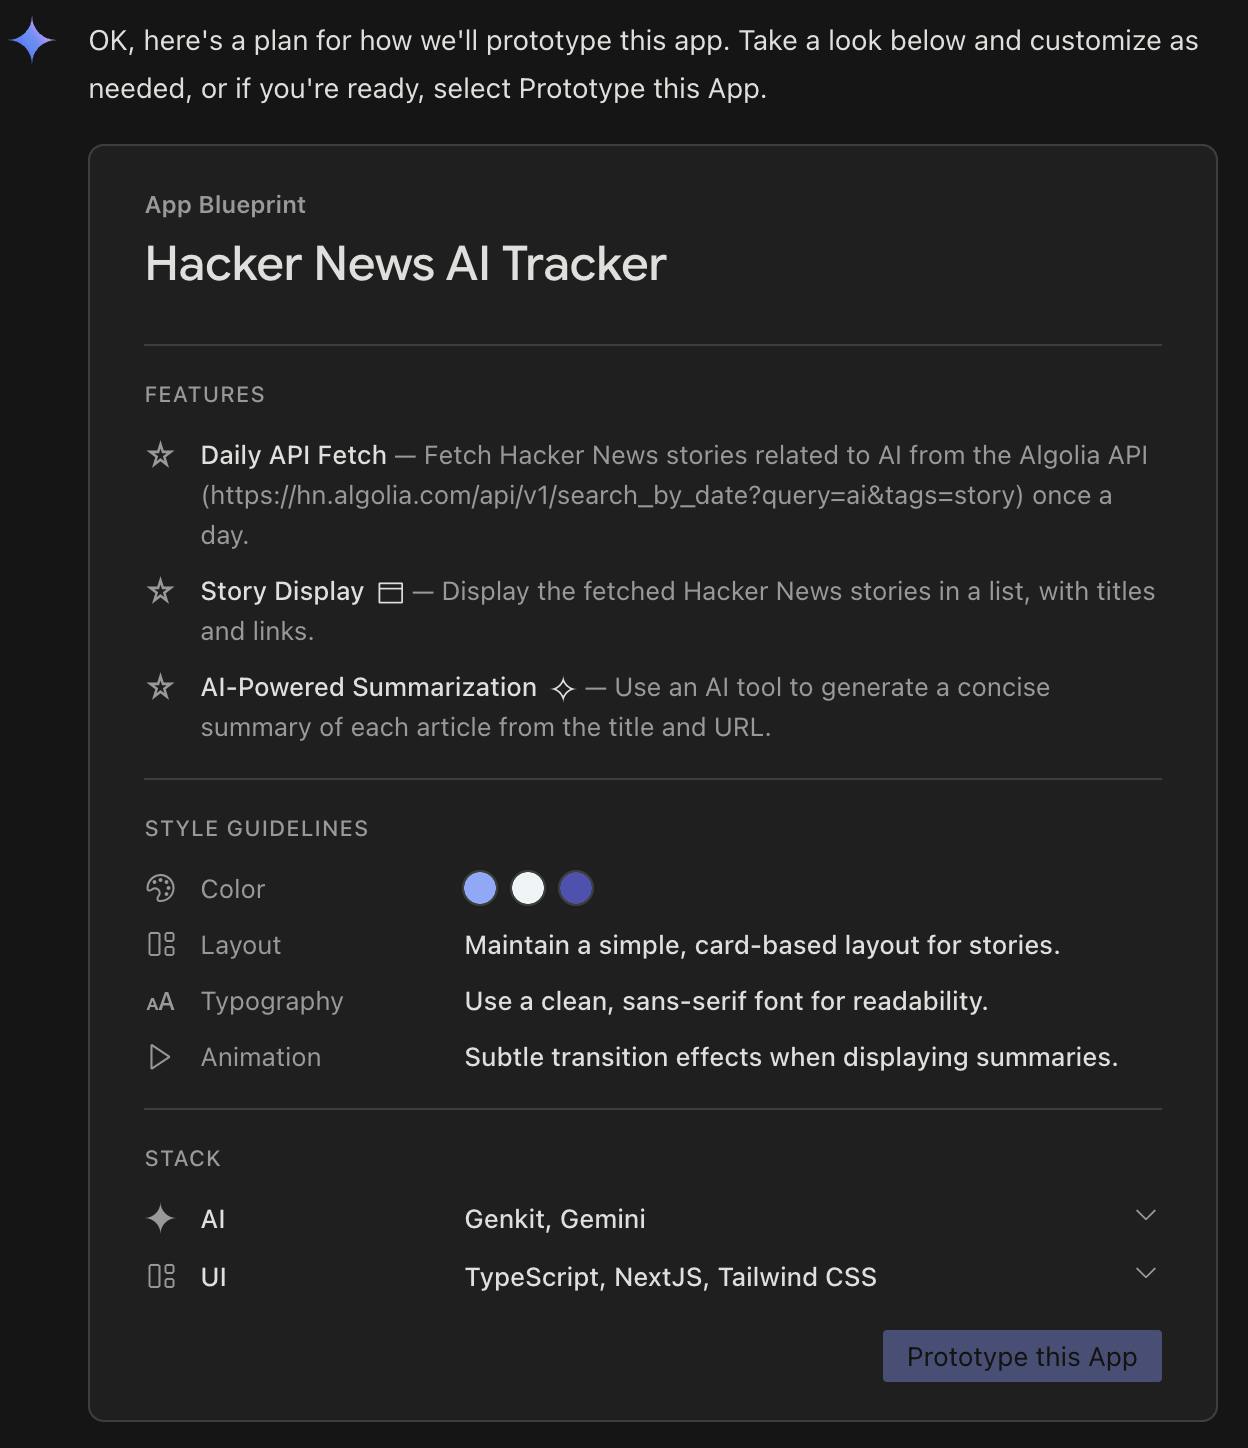Expand the UI stack dropdown chevron
The width and height of the screenshot is (1248, 1448).
[1146, 1274]
